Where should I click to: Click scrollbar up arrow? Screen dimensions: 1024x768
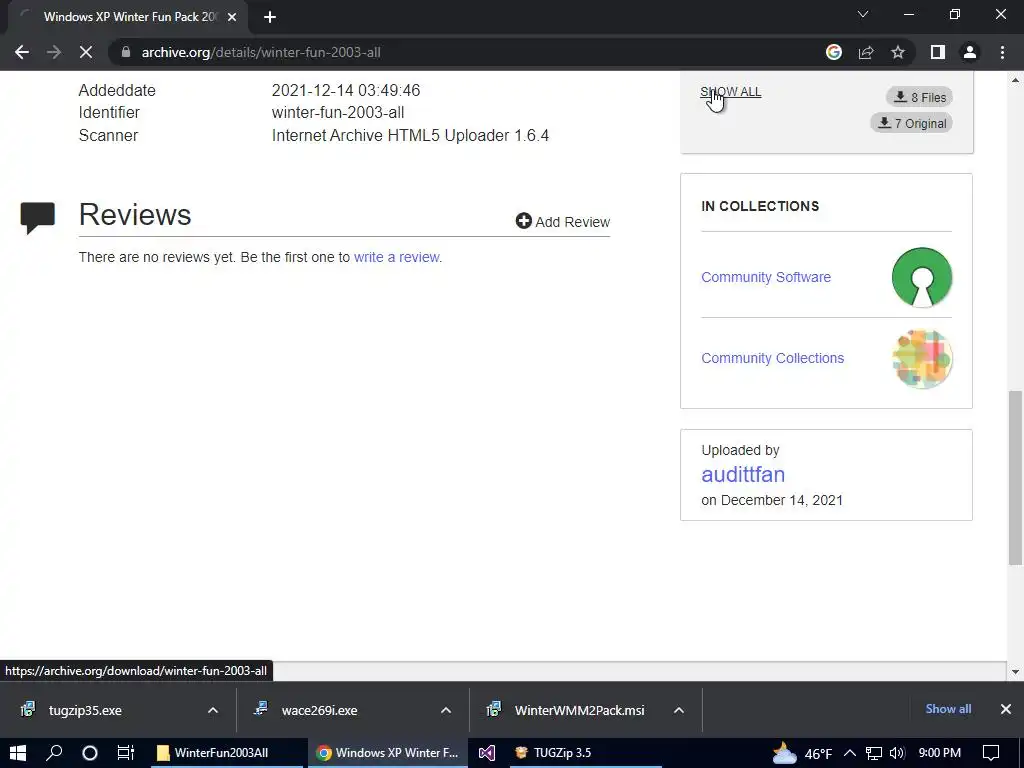click(1016, 80)
